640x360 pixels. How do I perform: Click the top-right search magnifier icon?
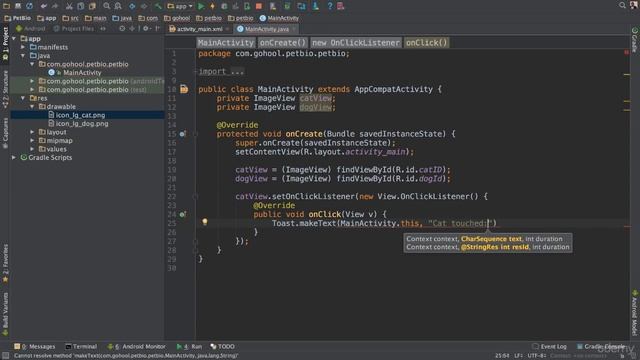point(622,5)
